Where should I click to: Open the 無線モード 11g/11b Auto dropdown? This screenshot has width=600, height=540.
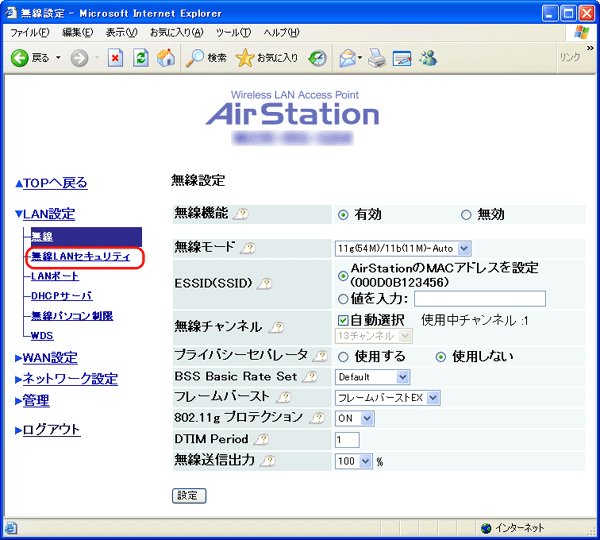(403, 248)
